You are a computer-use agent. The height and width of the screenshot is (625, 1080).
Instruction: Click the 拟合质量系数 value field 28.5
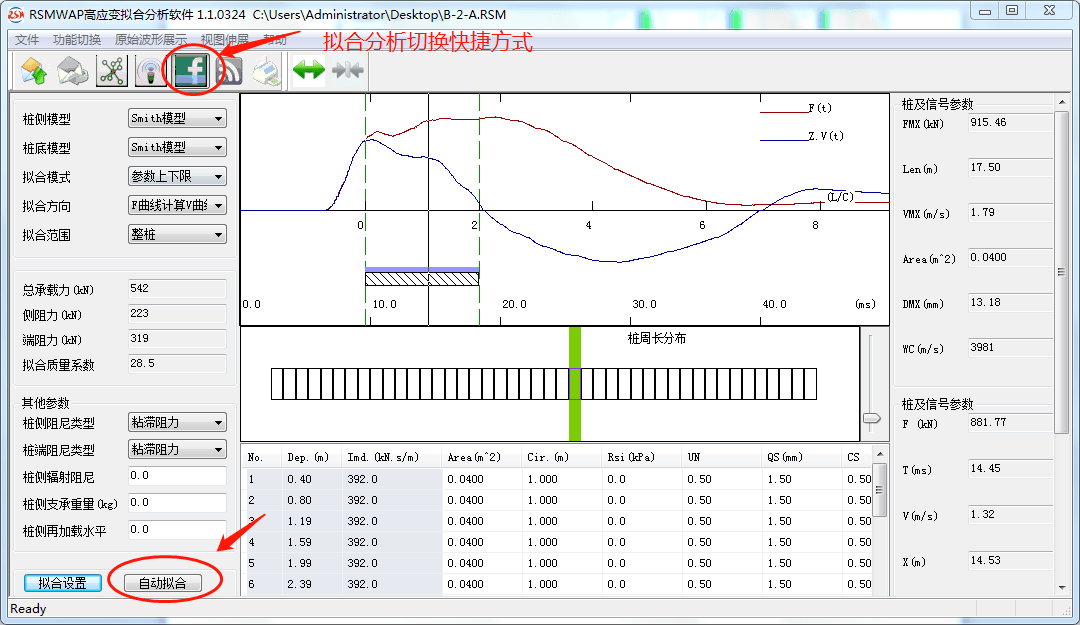[x=177, y=363]
